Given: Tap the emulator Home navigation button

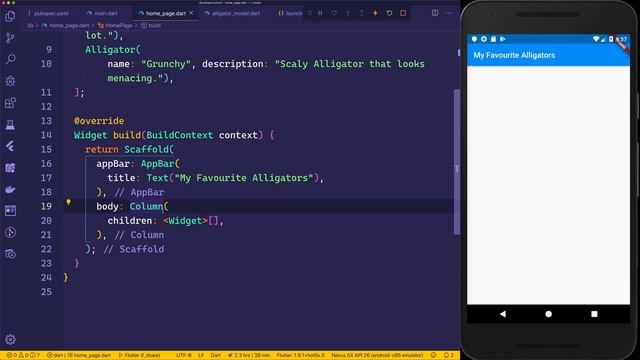Looking at the screenshot, I should (549, 314).
